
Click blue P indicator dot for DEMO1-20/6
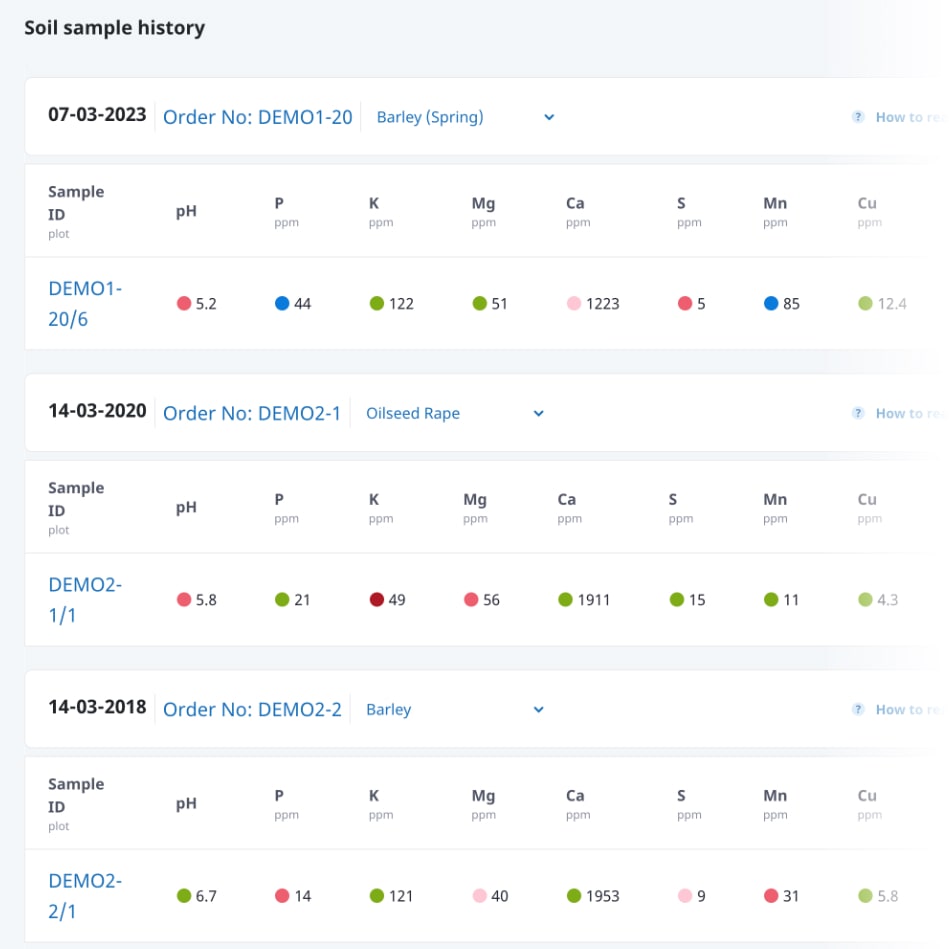click(282, 303)
